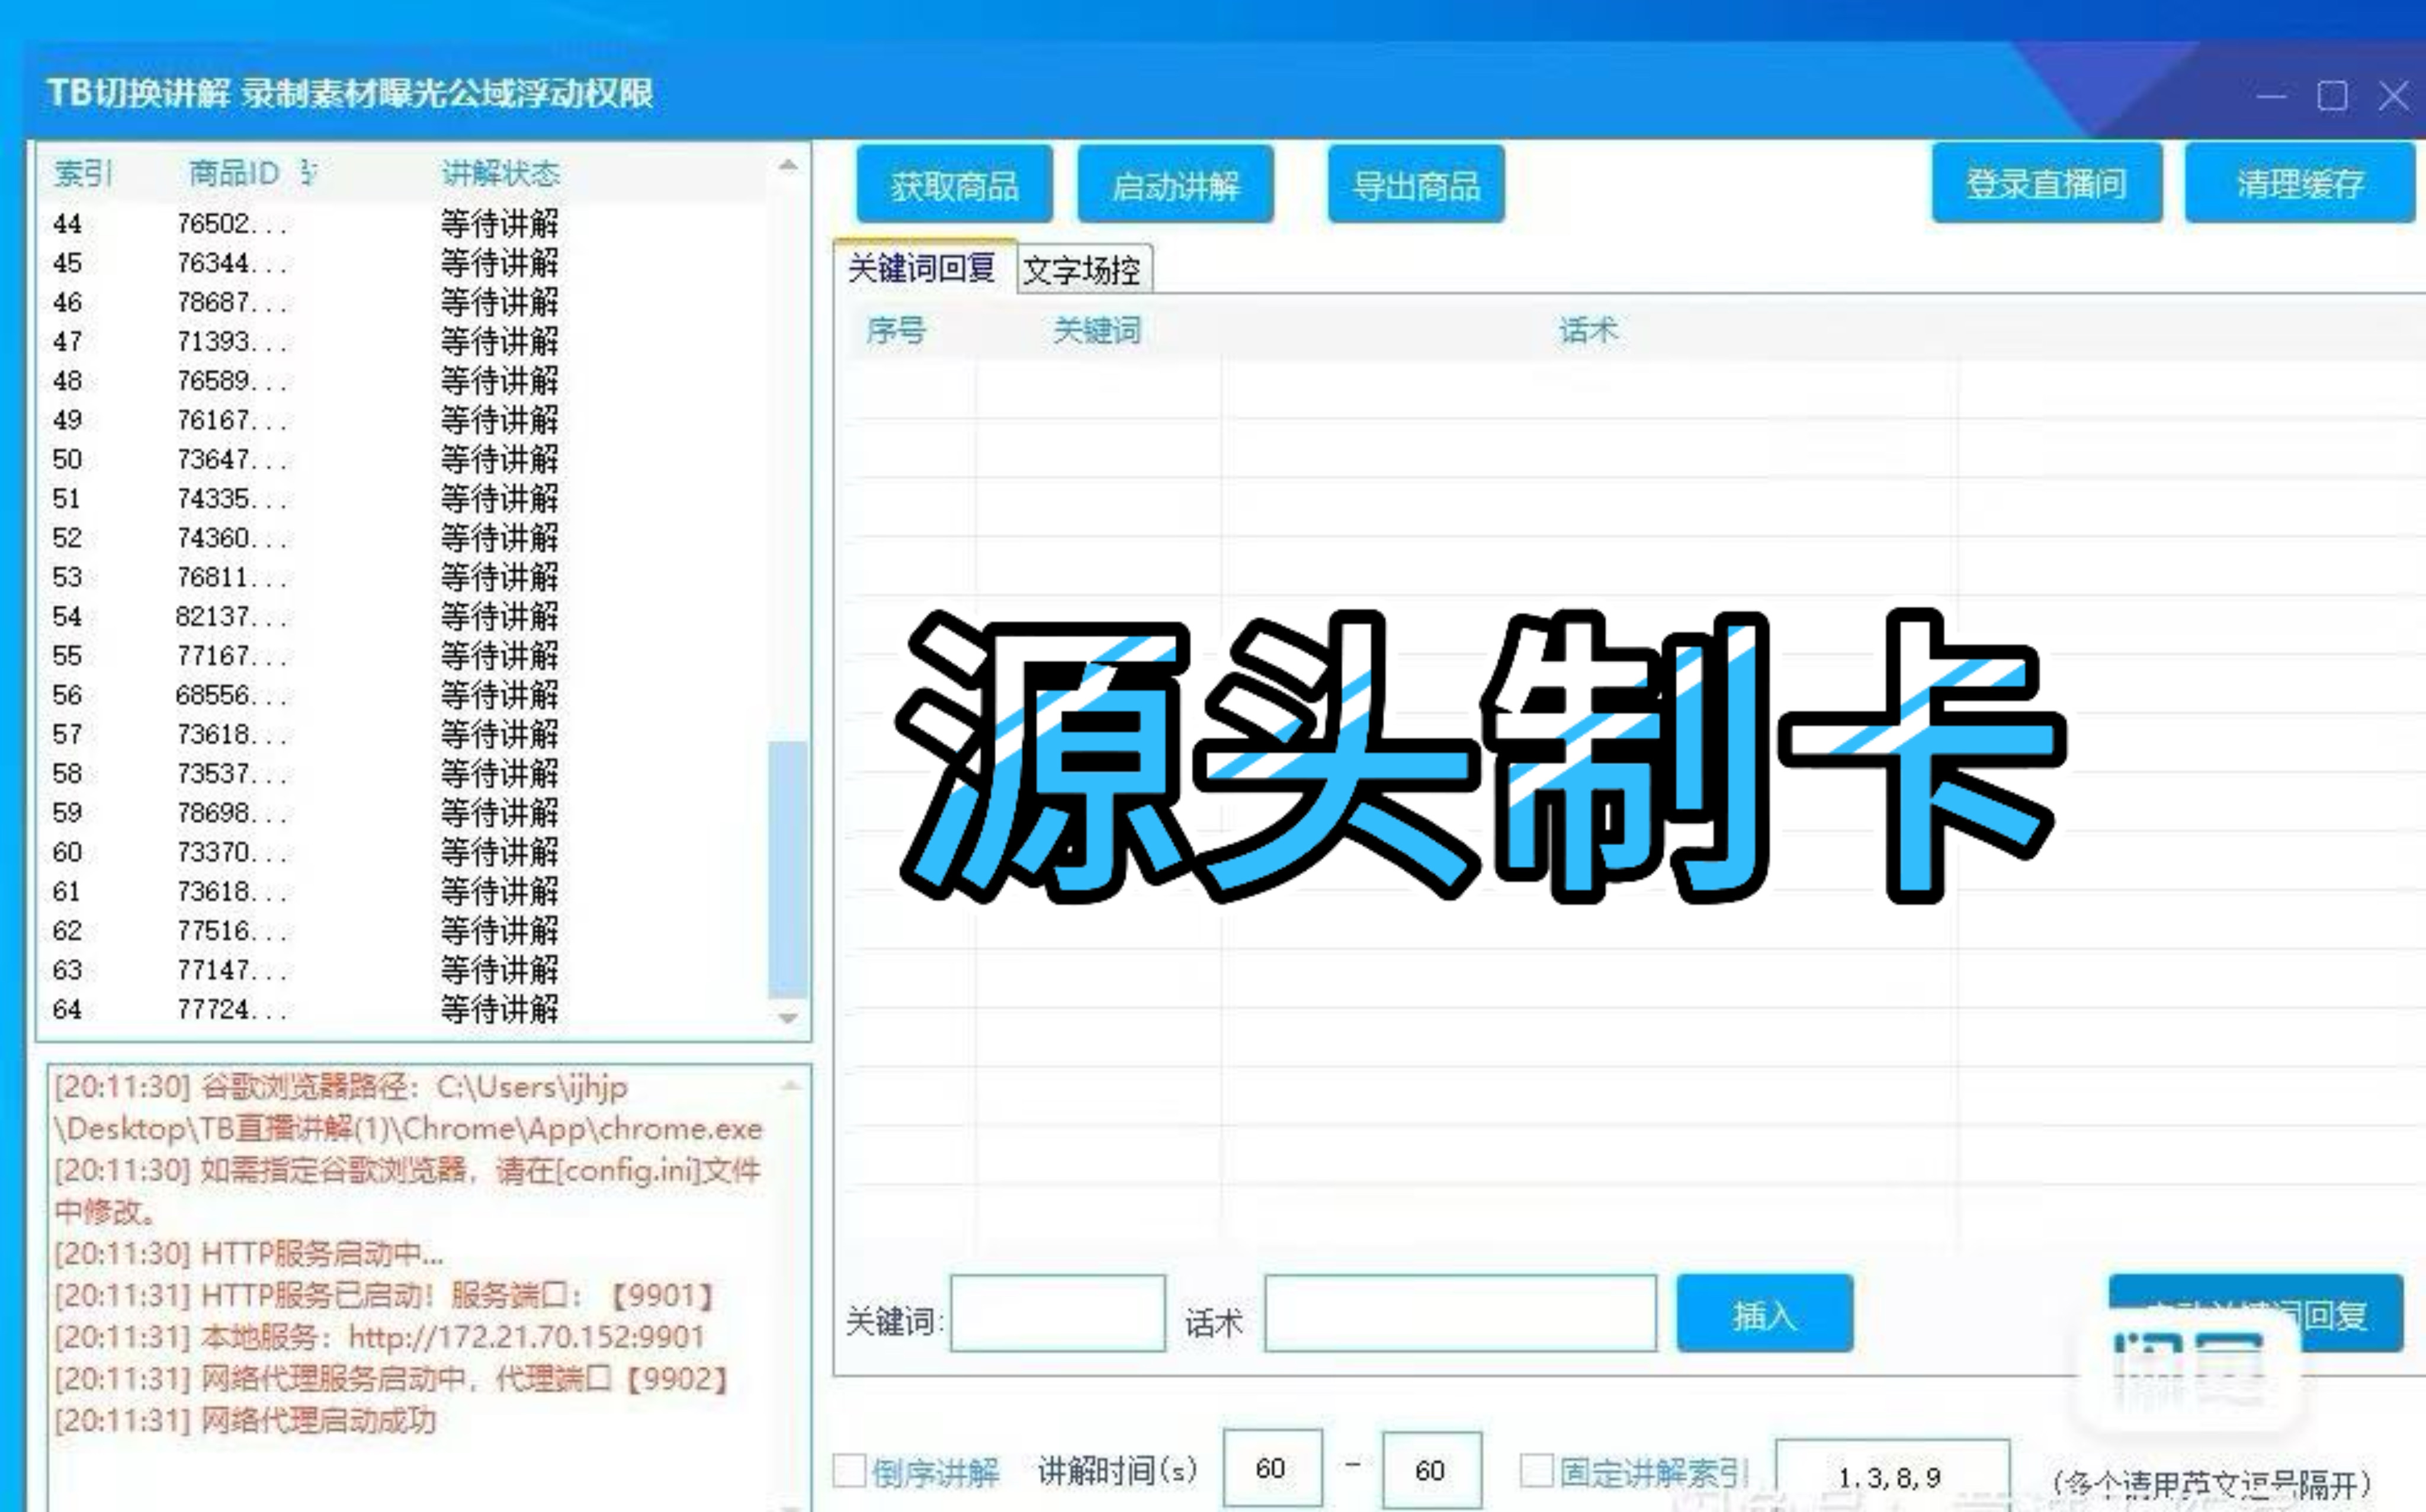Export products via 导出商品 button
Image resolution: width=2426 pixels, height=1512 pixels.
point(1415,185)
